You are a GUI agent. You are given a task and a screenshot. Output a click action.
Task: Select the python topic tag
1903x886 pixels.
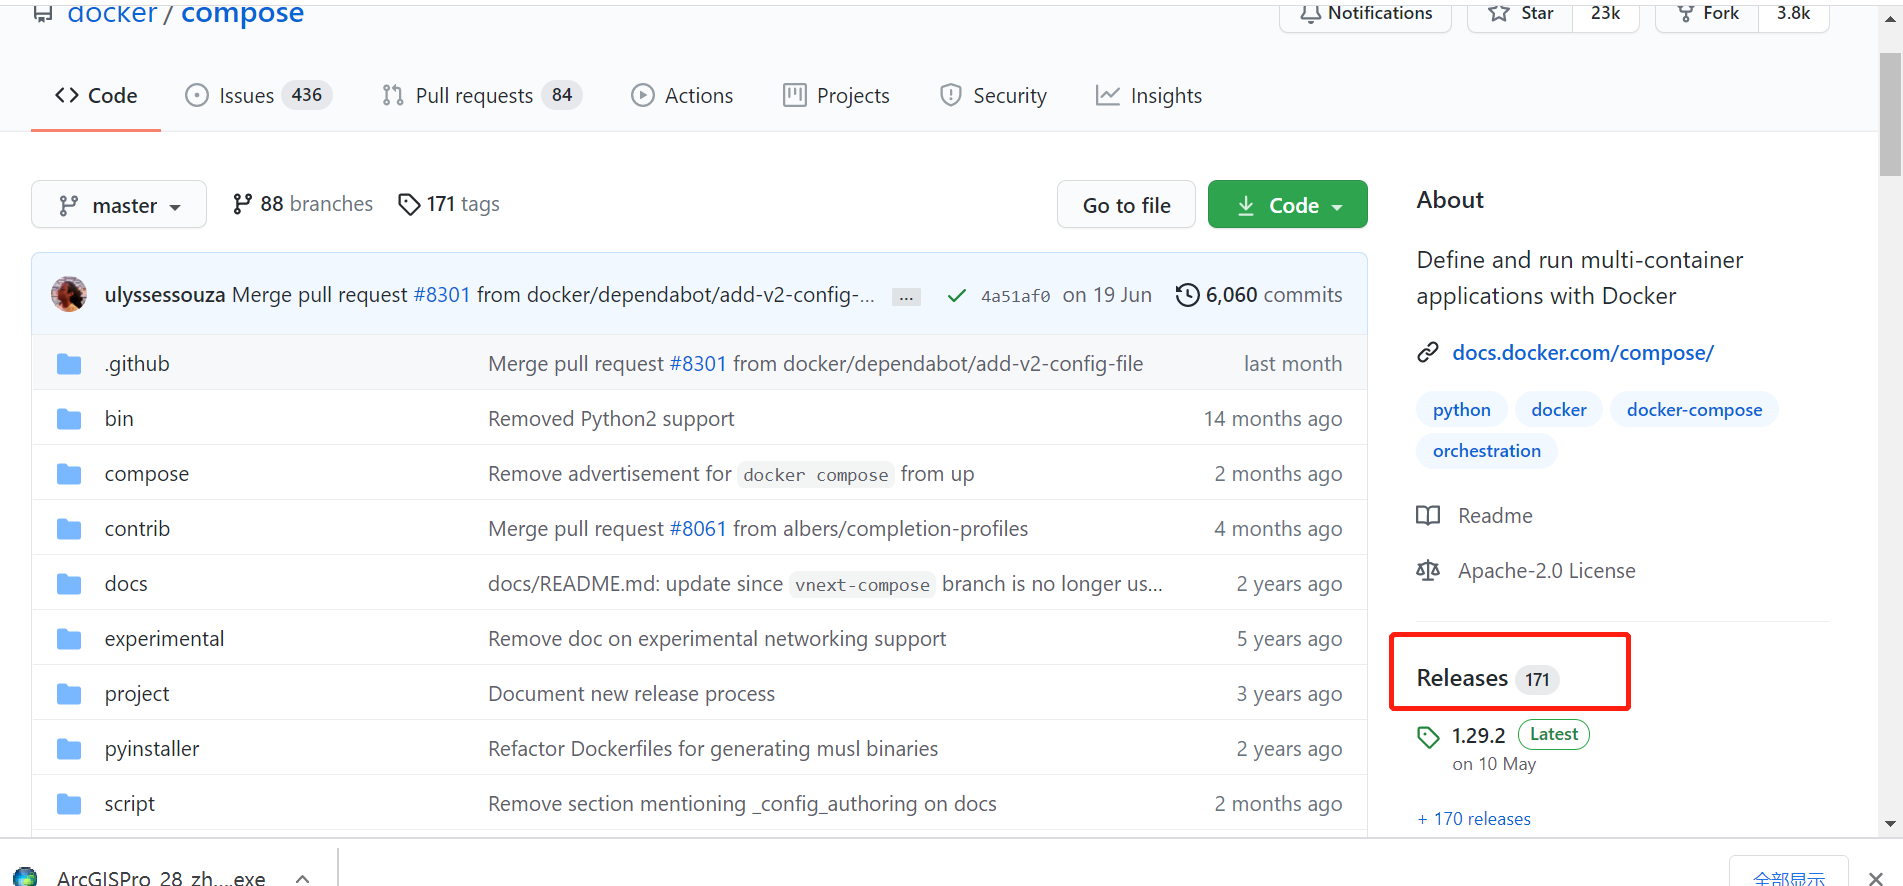pyautogui.click(x=1461, y=410)
